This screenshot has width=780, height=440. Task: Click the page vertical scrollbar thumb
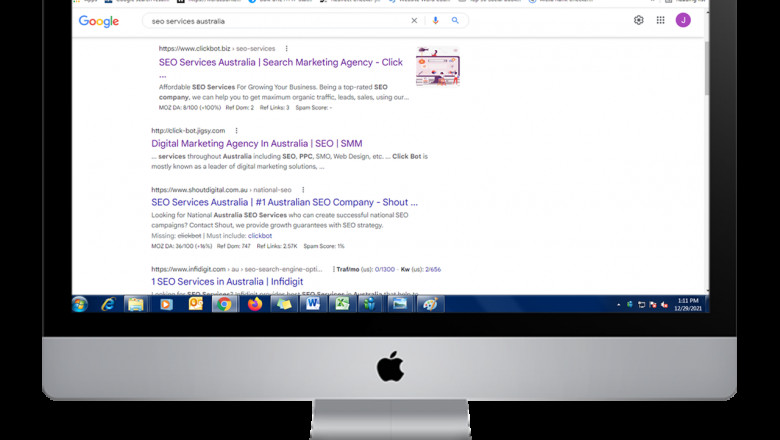707,68
